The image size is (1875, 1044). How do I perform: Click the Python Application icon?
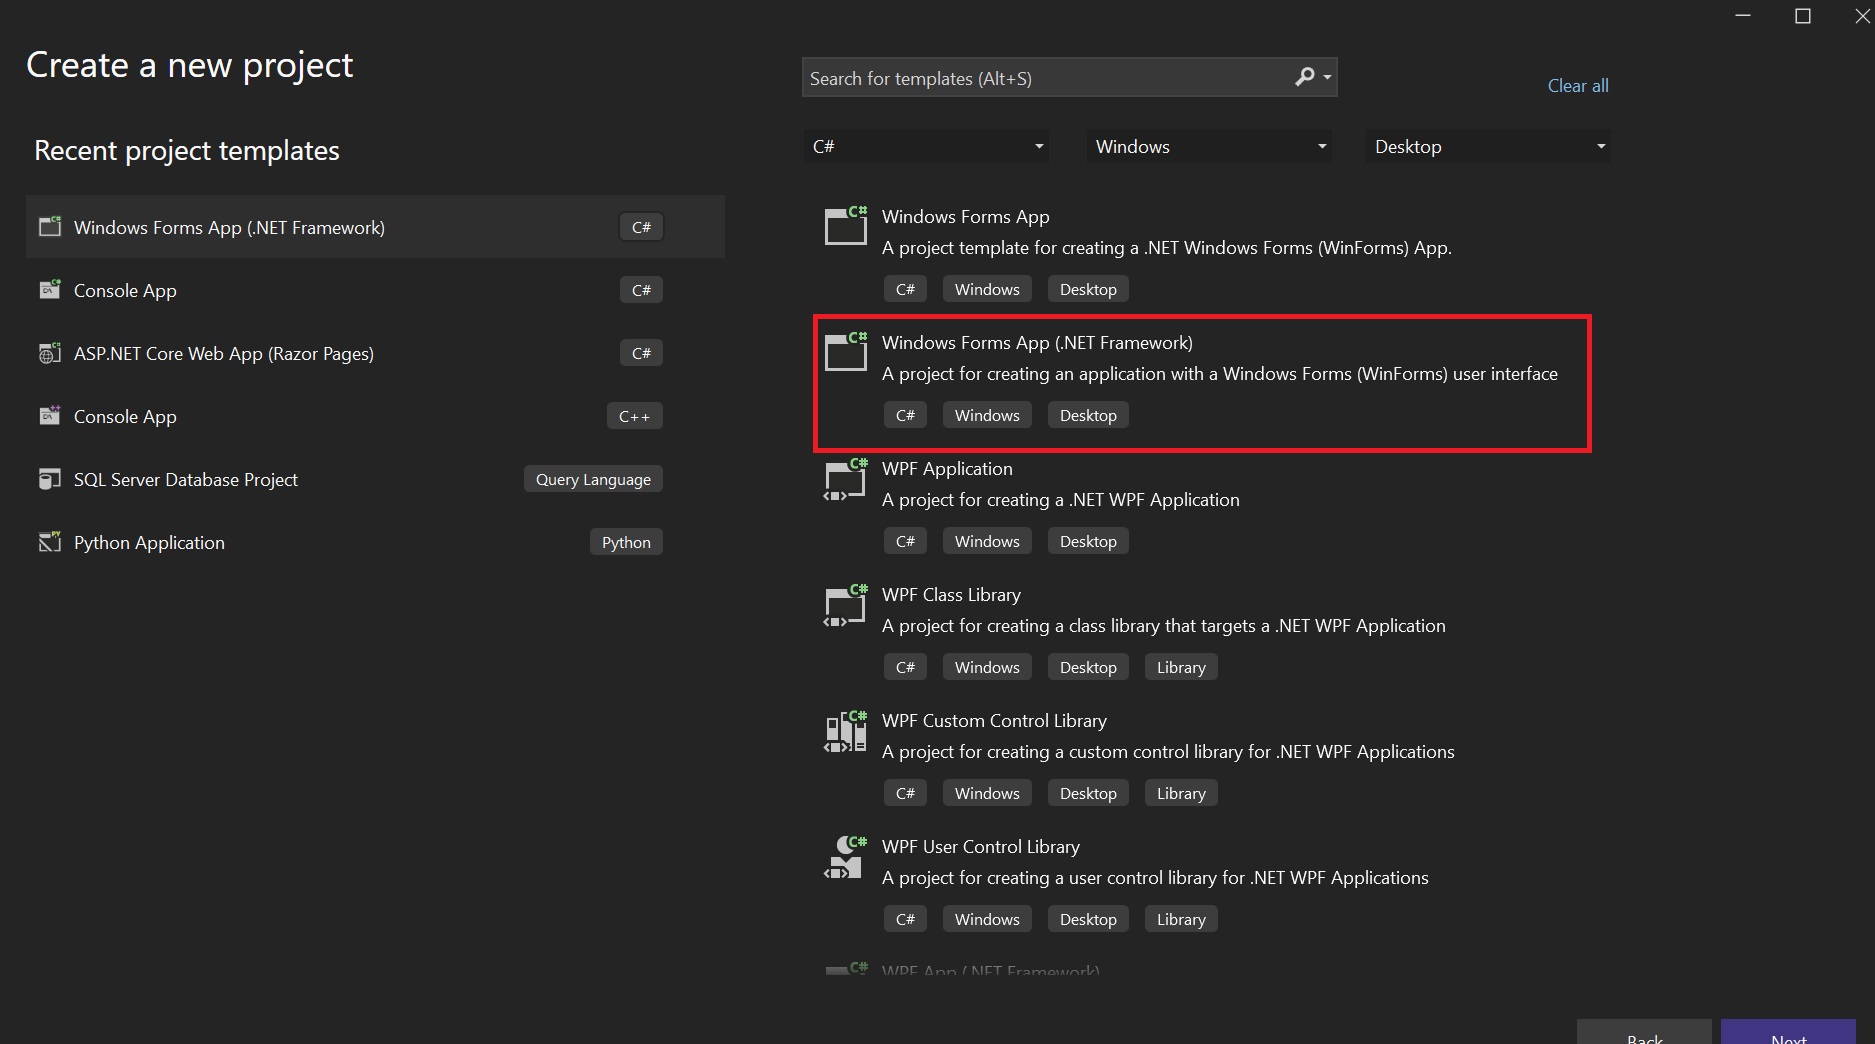pos(49,541)
